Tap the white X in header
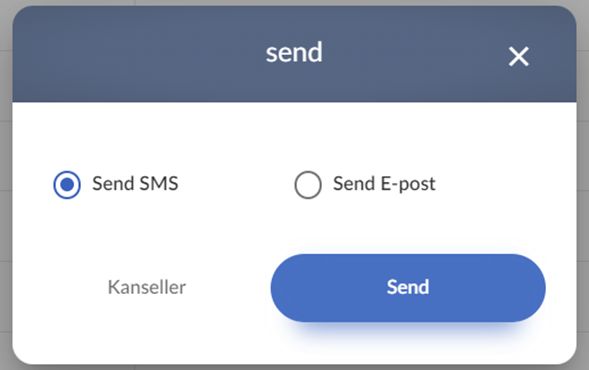 point(519,57)
